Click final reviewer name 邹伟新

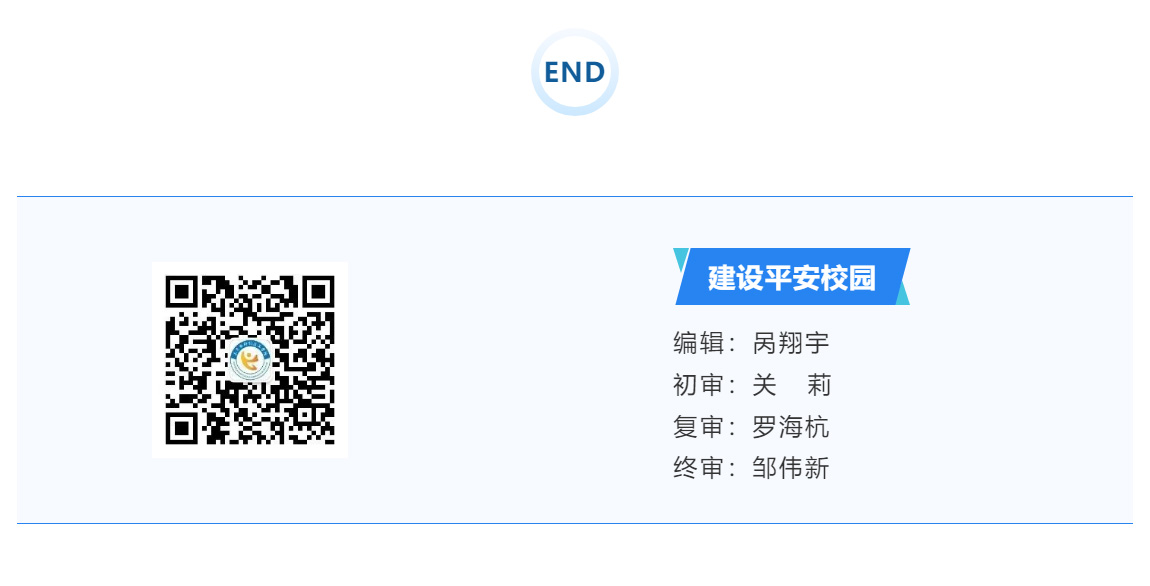[x=791, y=468]
